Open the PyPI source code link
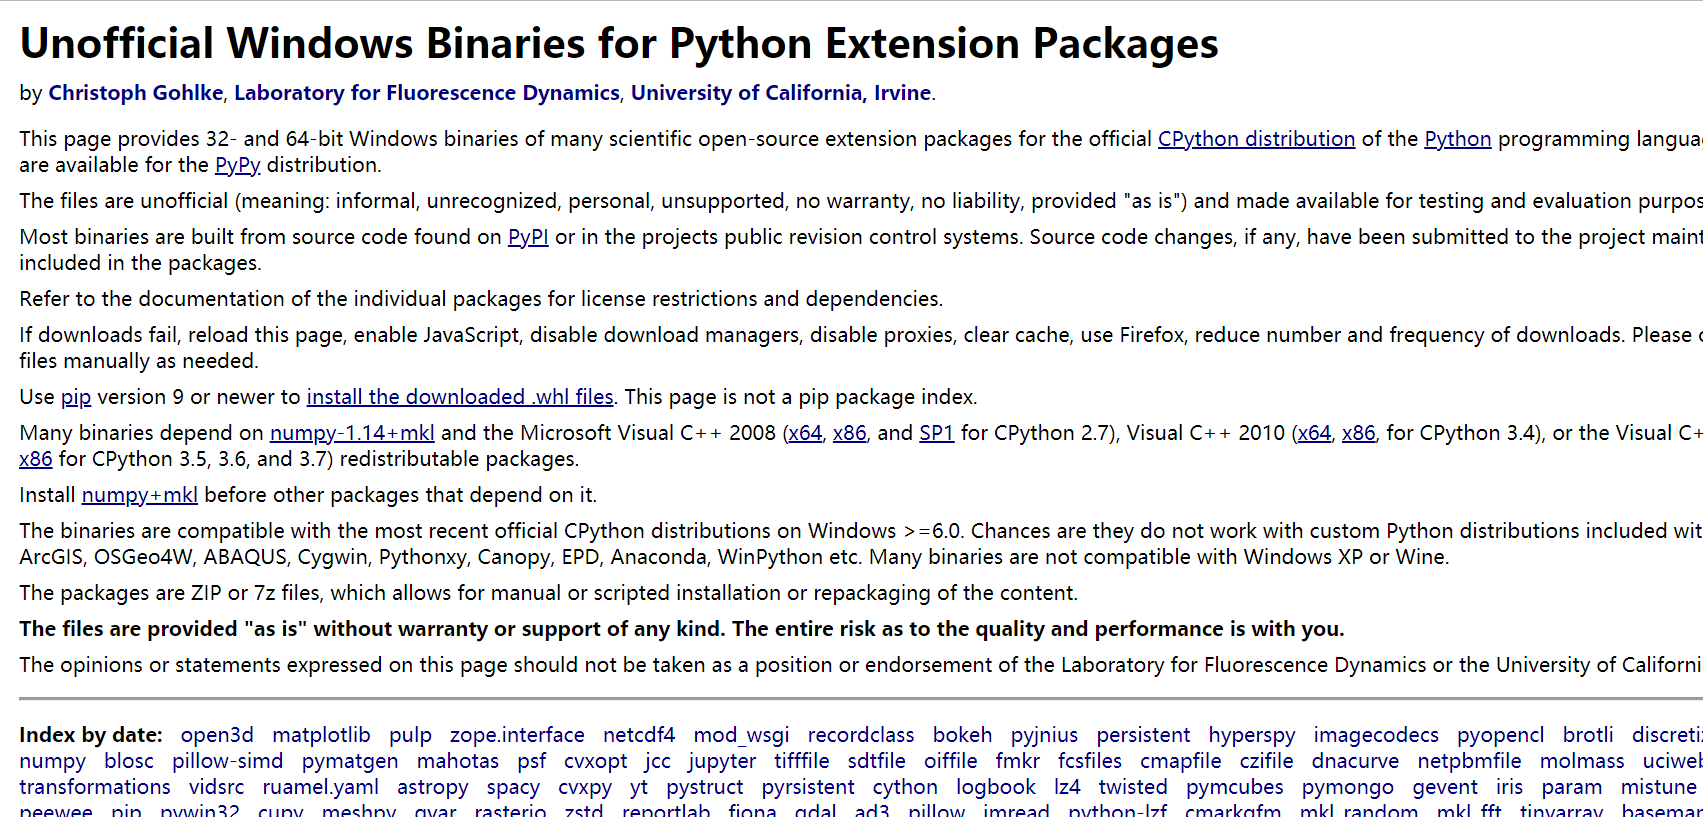This screenshot has height=817, width=1703. 528,237
